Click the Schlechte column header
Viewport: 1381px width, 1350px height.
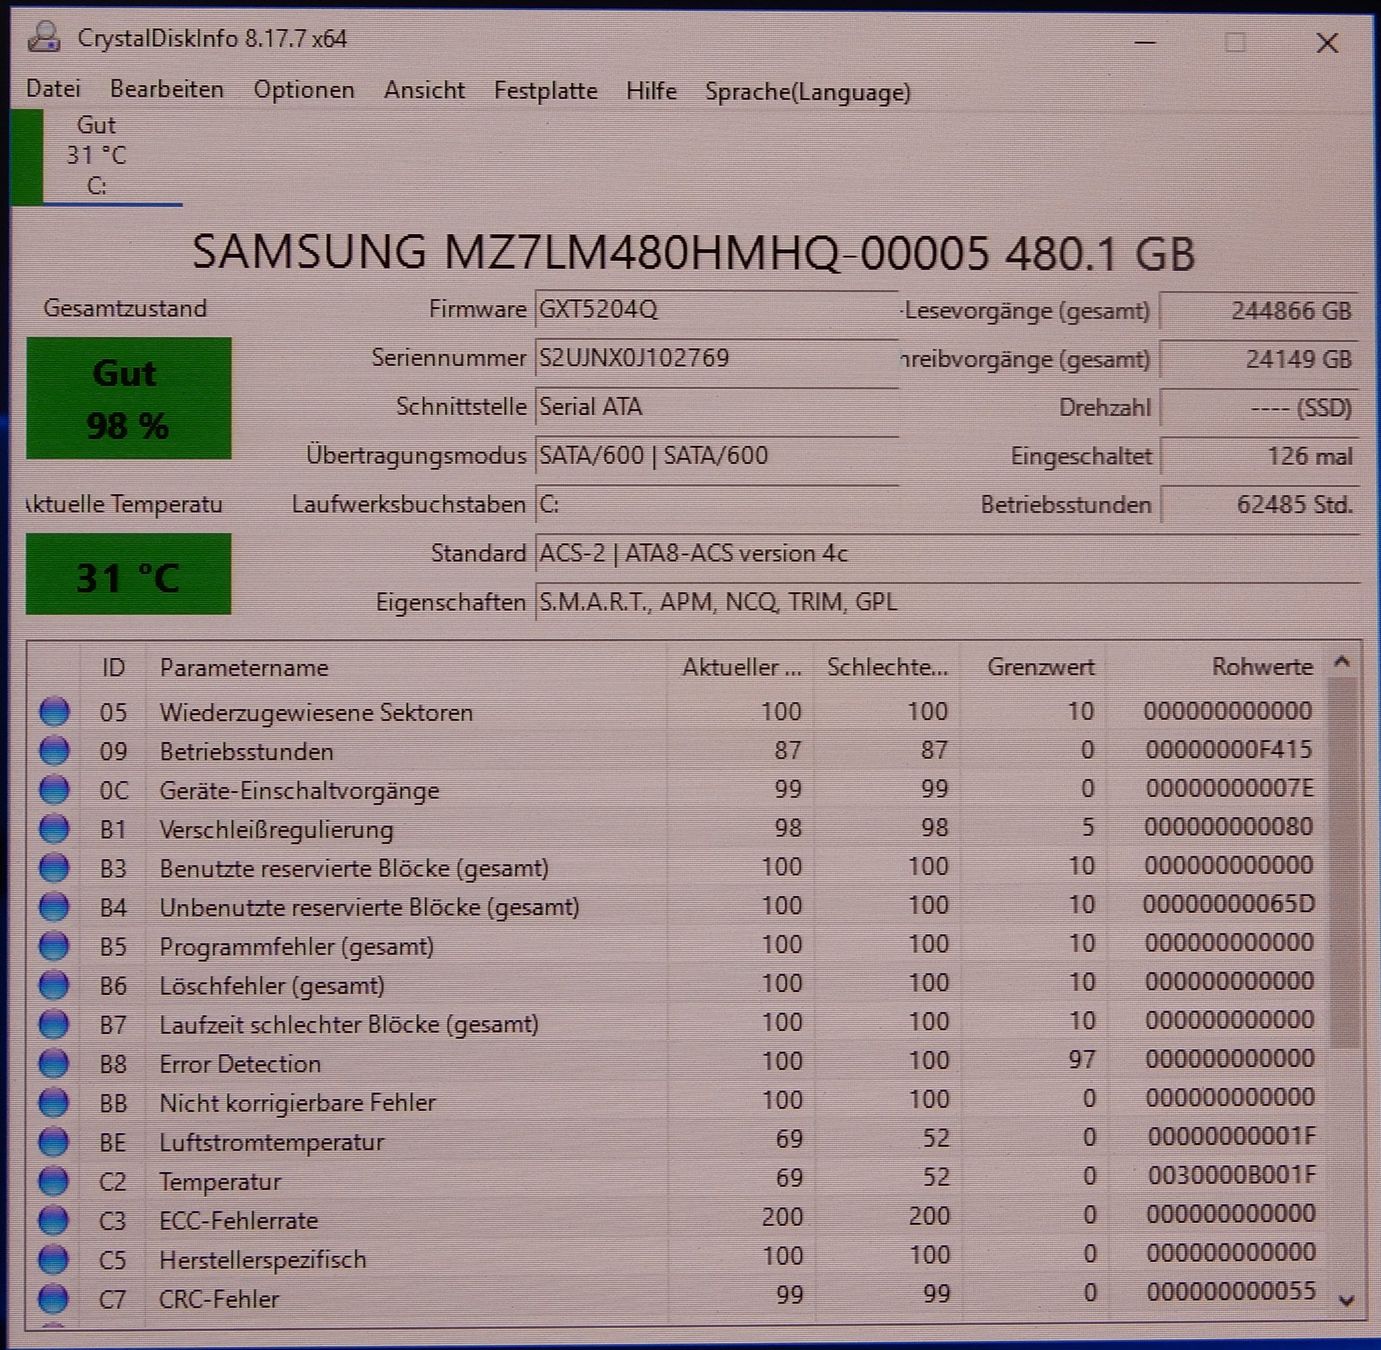tap(887, 667)
